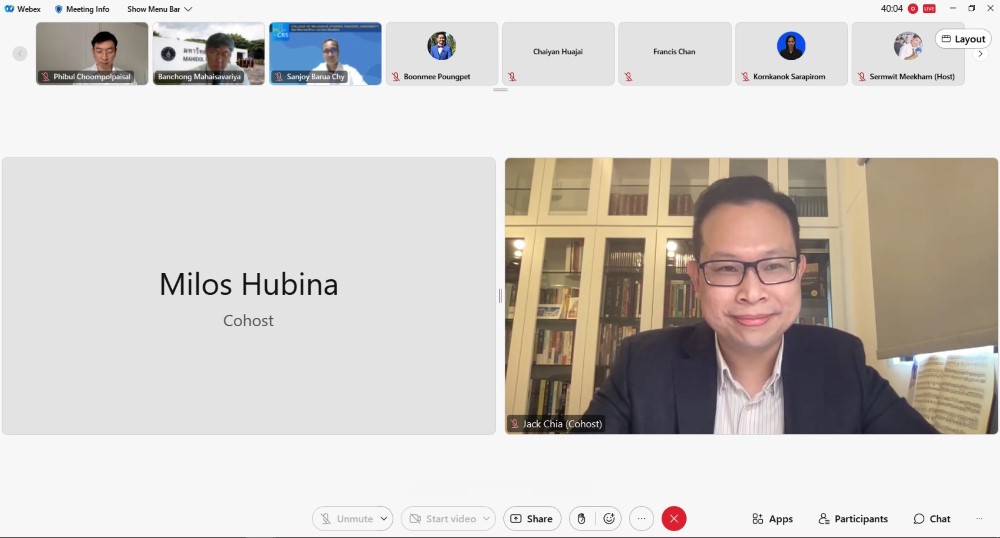
Task: Click the red recording indicator icon
Action: [913, 9]
